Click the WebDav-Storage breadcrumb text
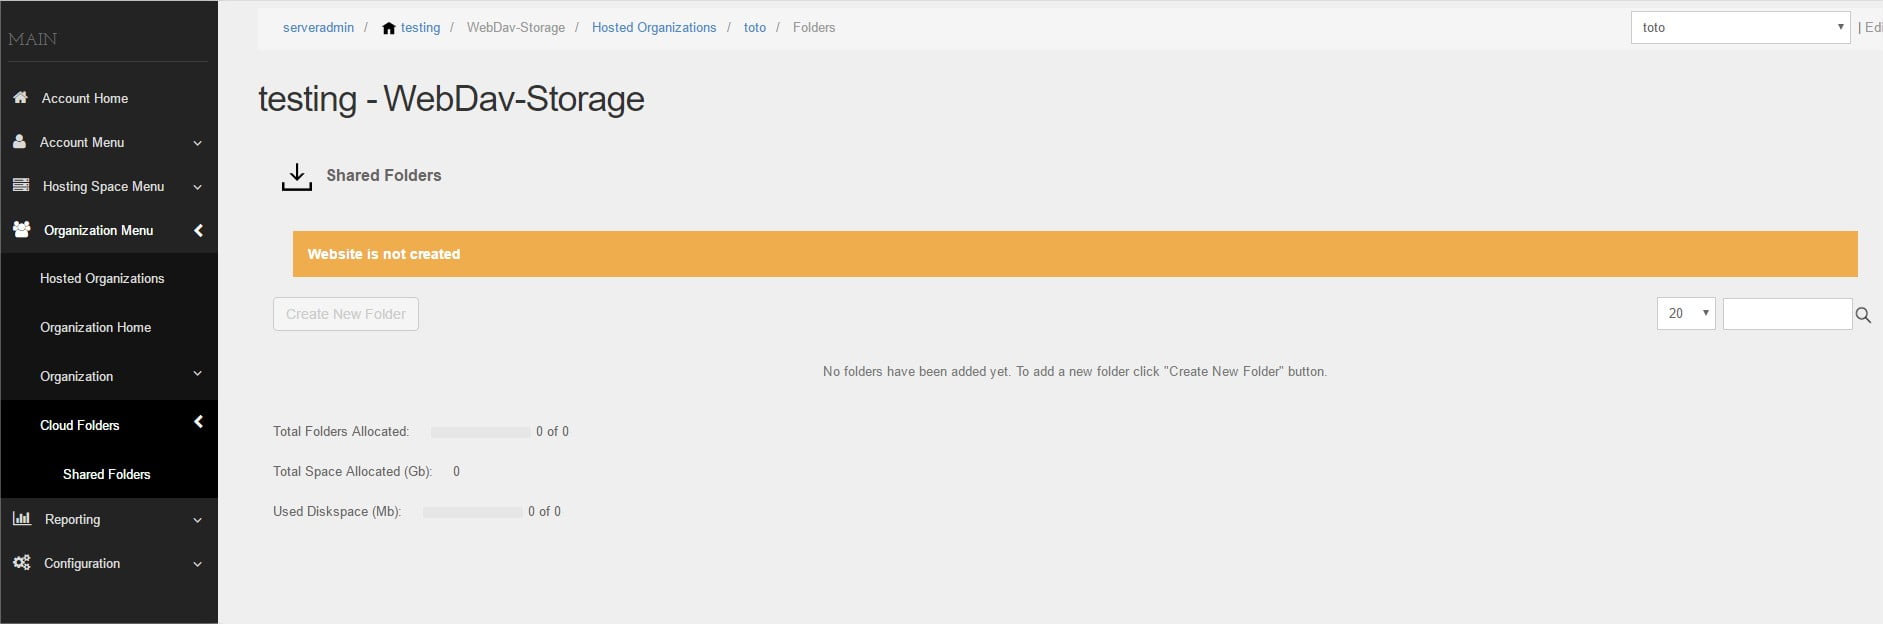This screenshot has height=624, width=1883. click(x=516, y=28)
